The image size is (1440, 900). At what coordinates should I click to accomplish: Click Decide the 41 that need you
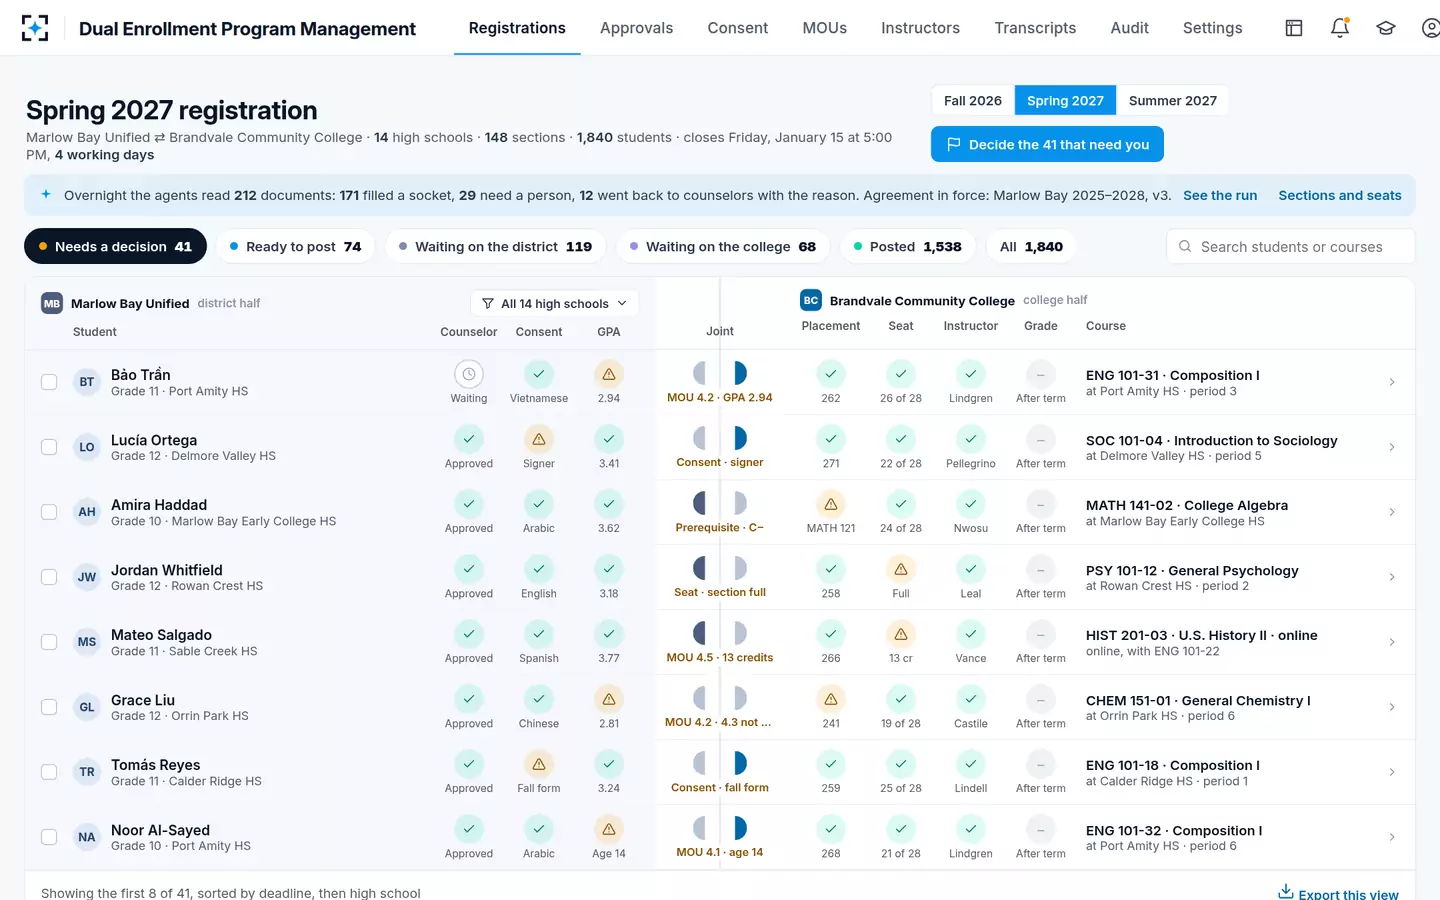pos(1047,144)
